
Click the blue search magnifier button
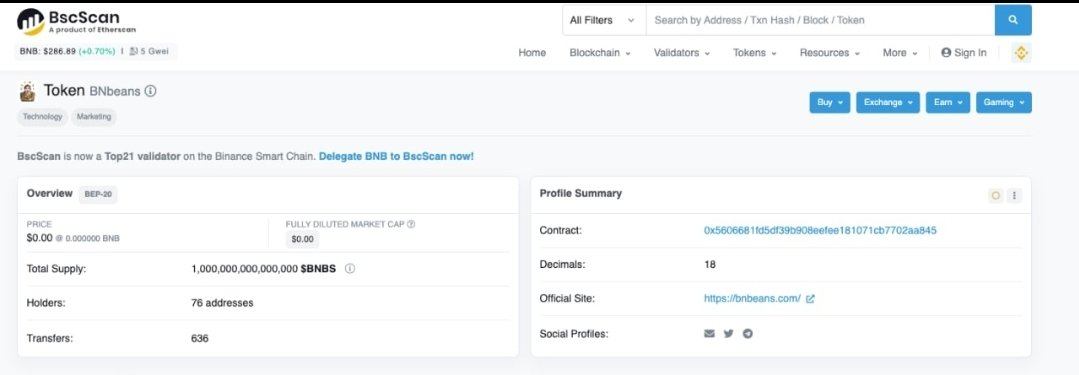tap(1013, 20)
